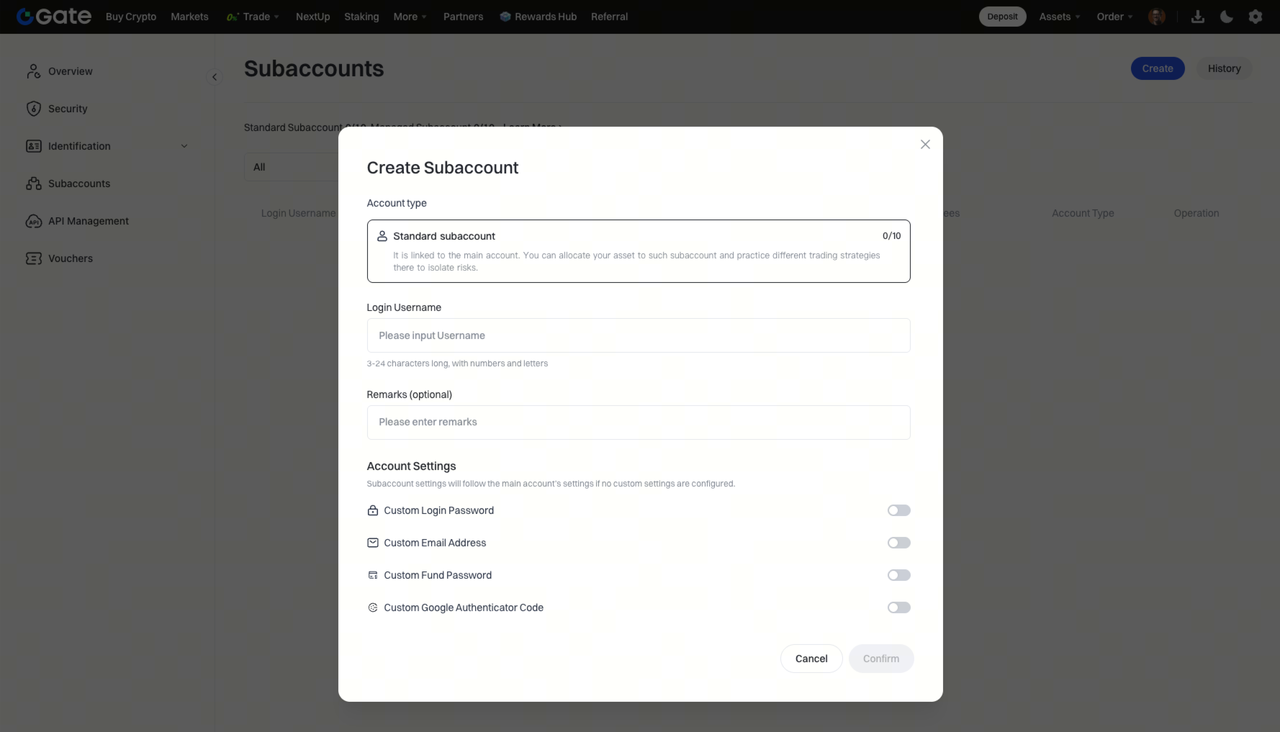The width and height of the screenshot is (1280, 732).
Task: Click the download icon in header
Action: tap(1197, 16)
